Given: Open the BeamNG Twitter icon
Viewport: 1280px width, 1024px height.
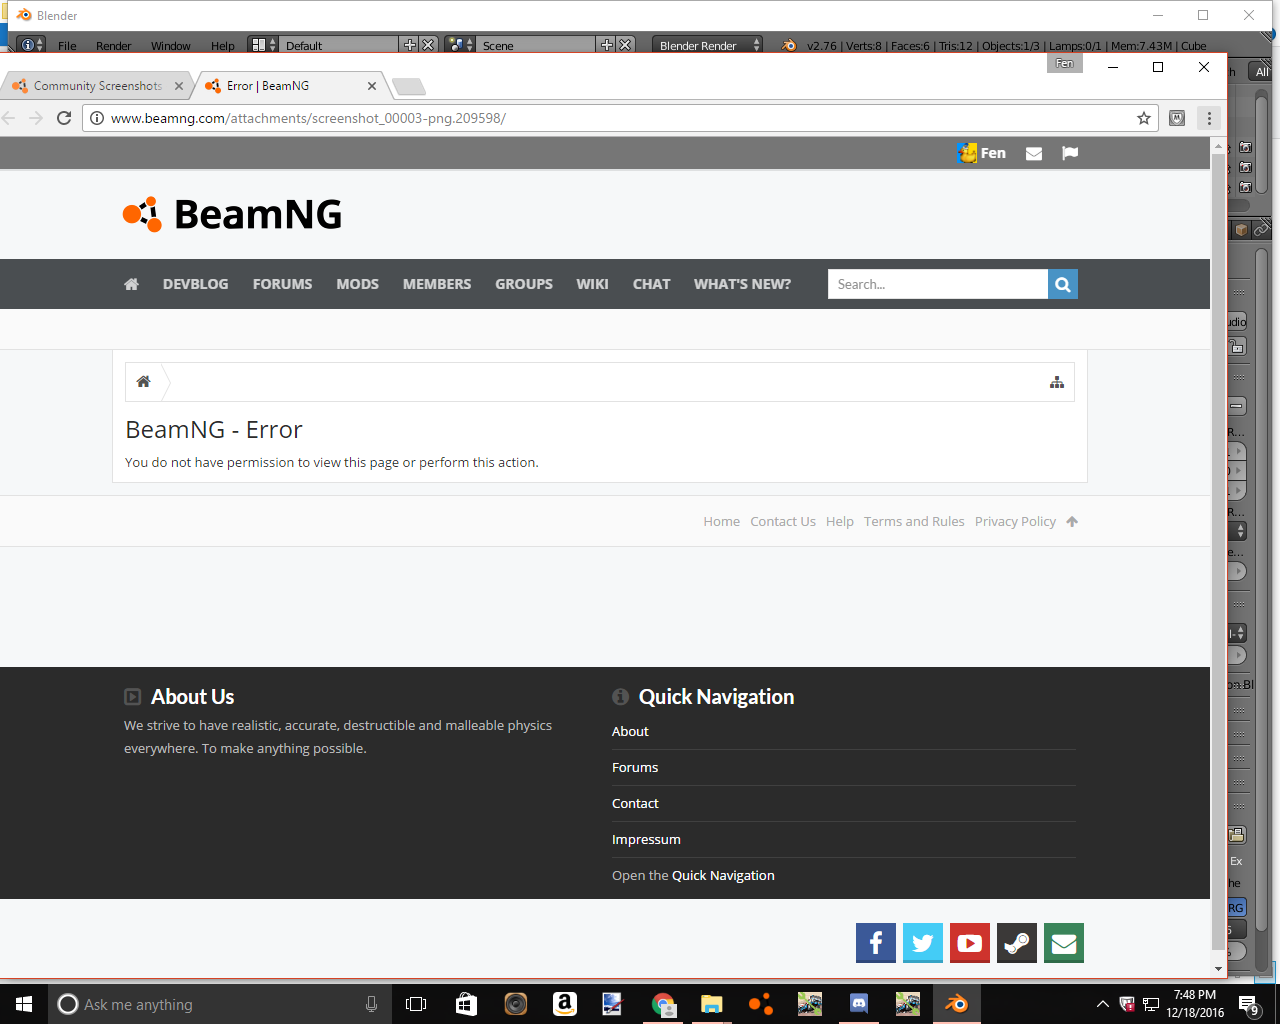Looking at the screenshot, I should click(x=923, y=943).
